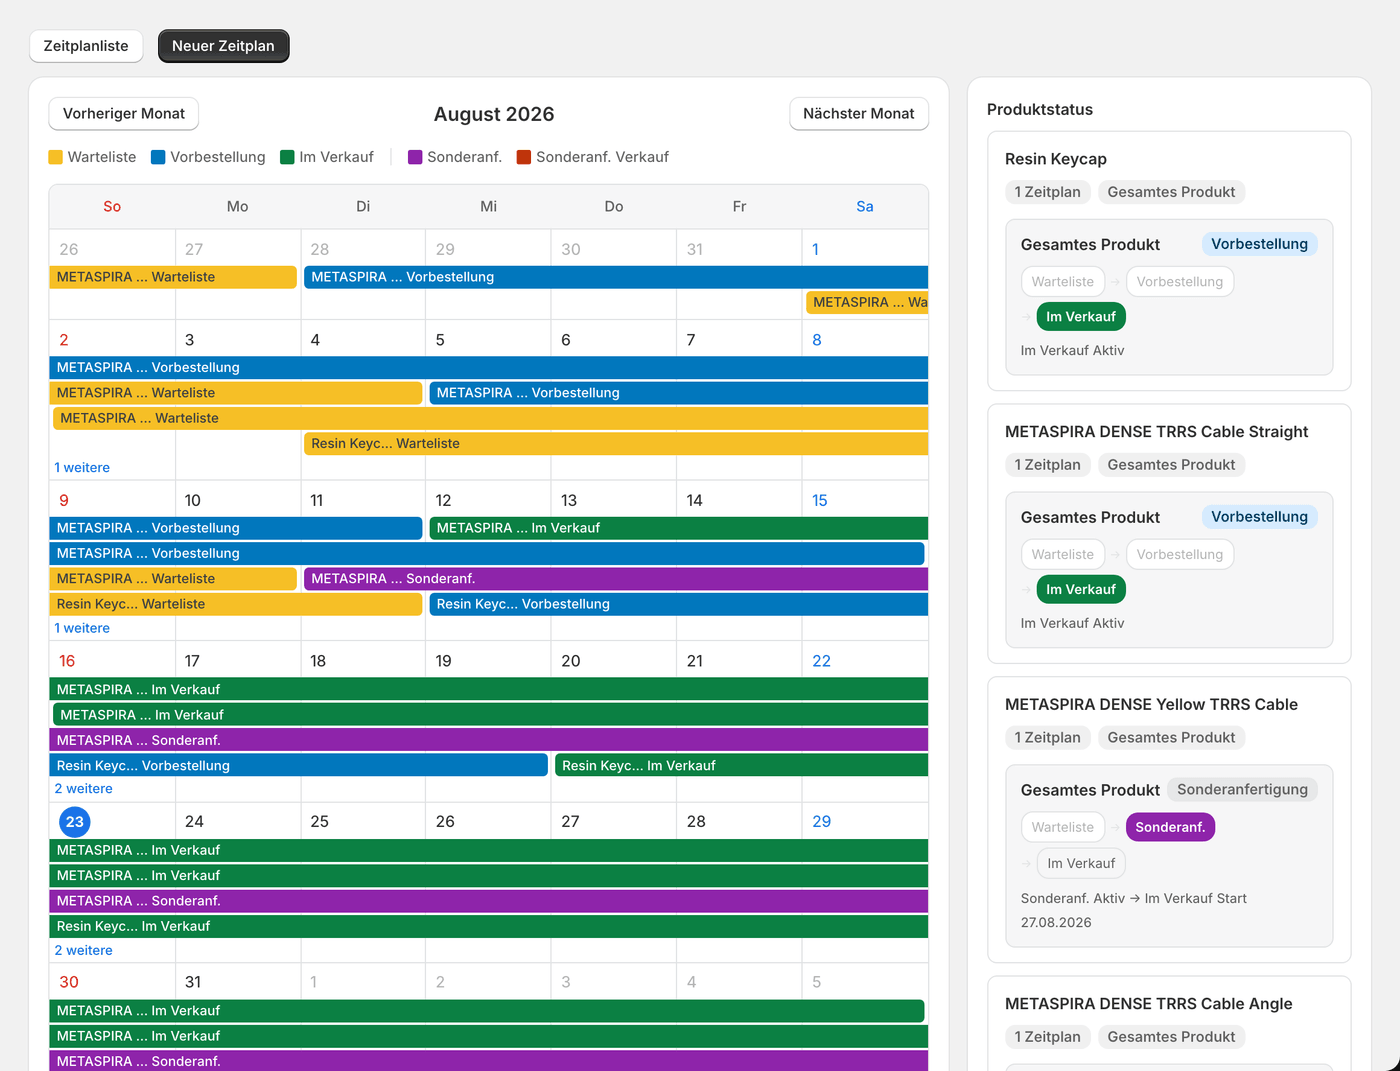The width and height of the screenshot is (1400, 1071).
Task: Open Resin Keyc... Vorbestellung event on August 16
Action: pos(299,766)
